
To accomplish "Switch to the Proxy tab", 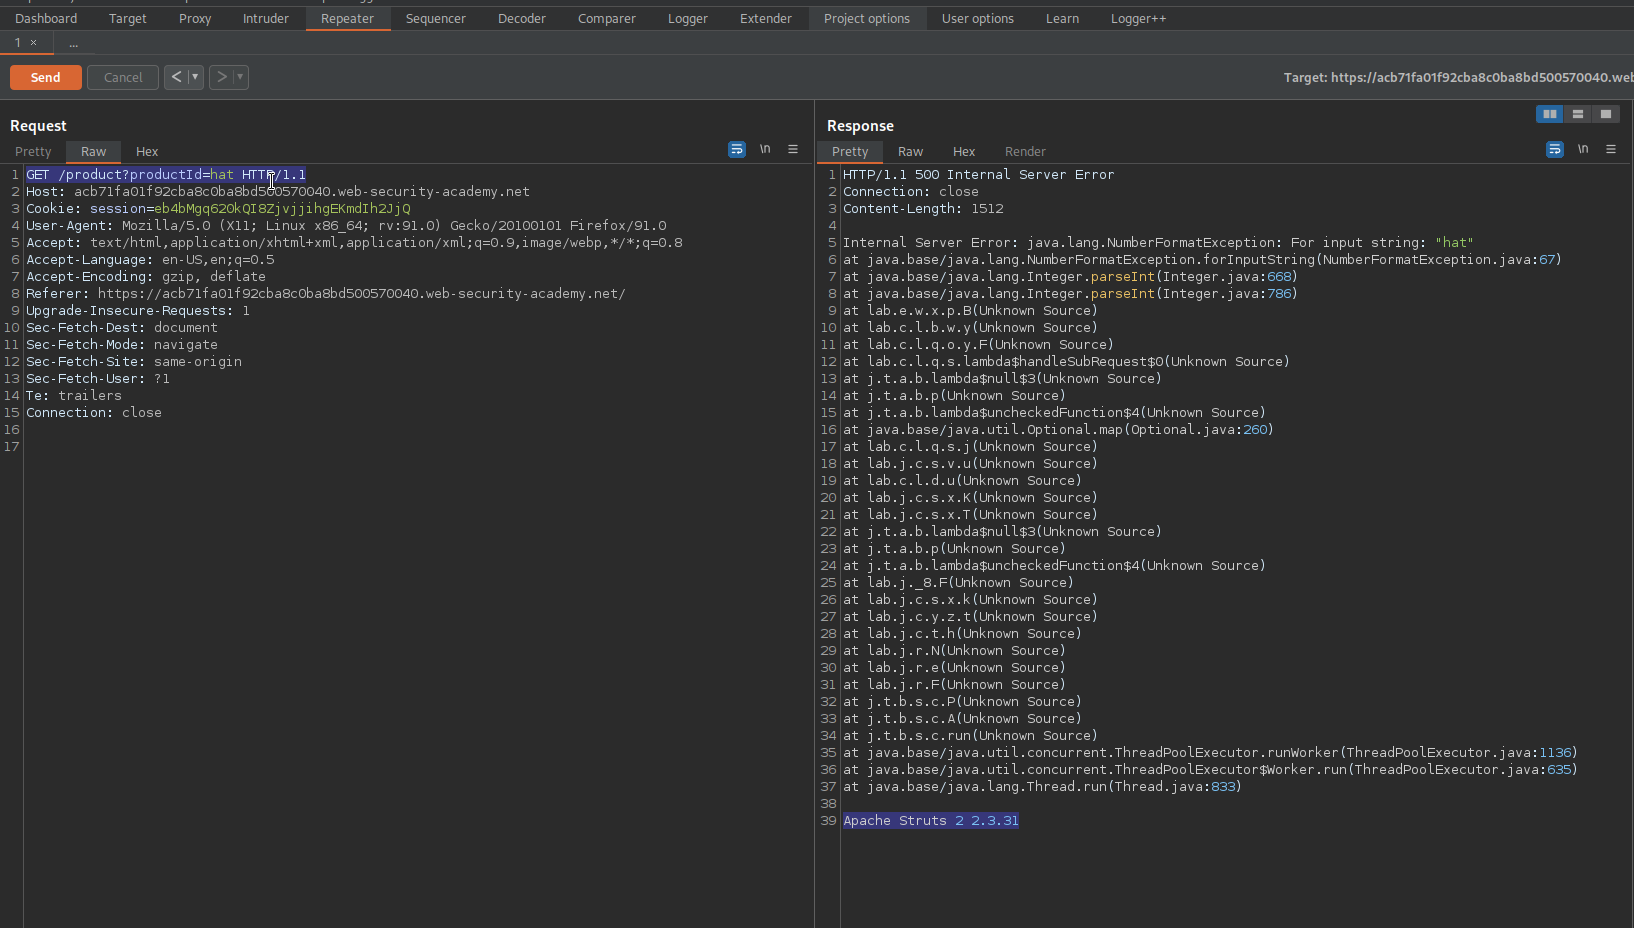I will point(195,18).
